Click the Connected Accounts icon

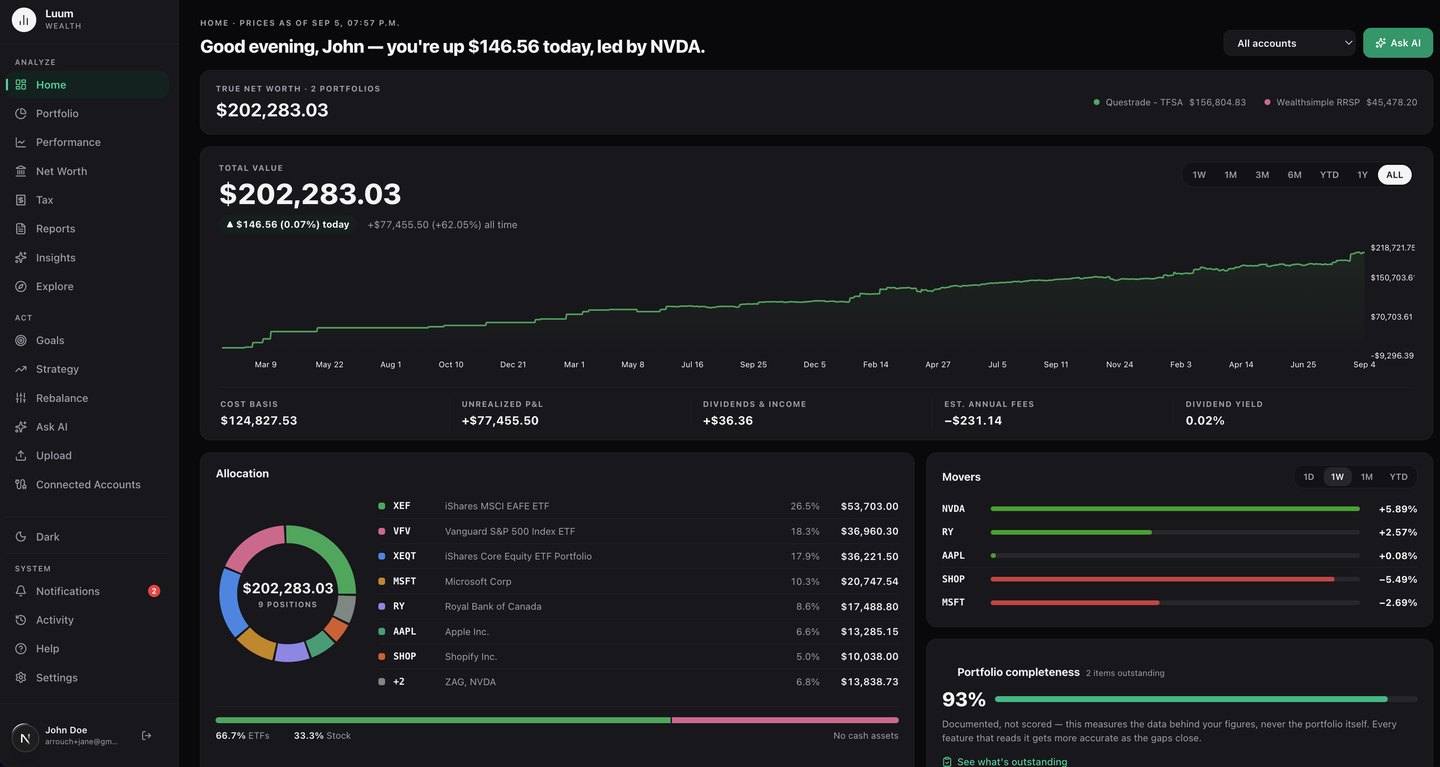21,484
